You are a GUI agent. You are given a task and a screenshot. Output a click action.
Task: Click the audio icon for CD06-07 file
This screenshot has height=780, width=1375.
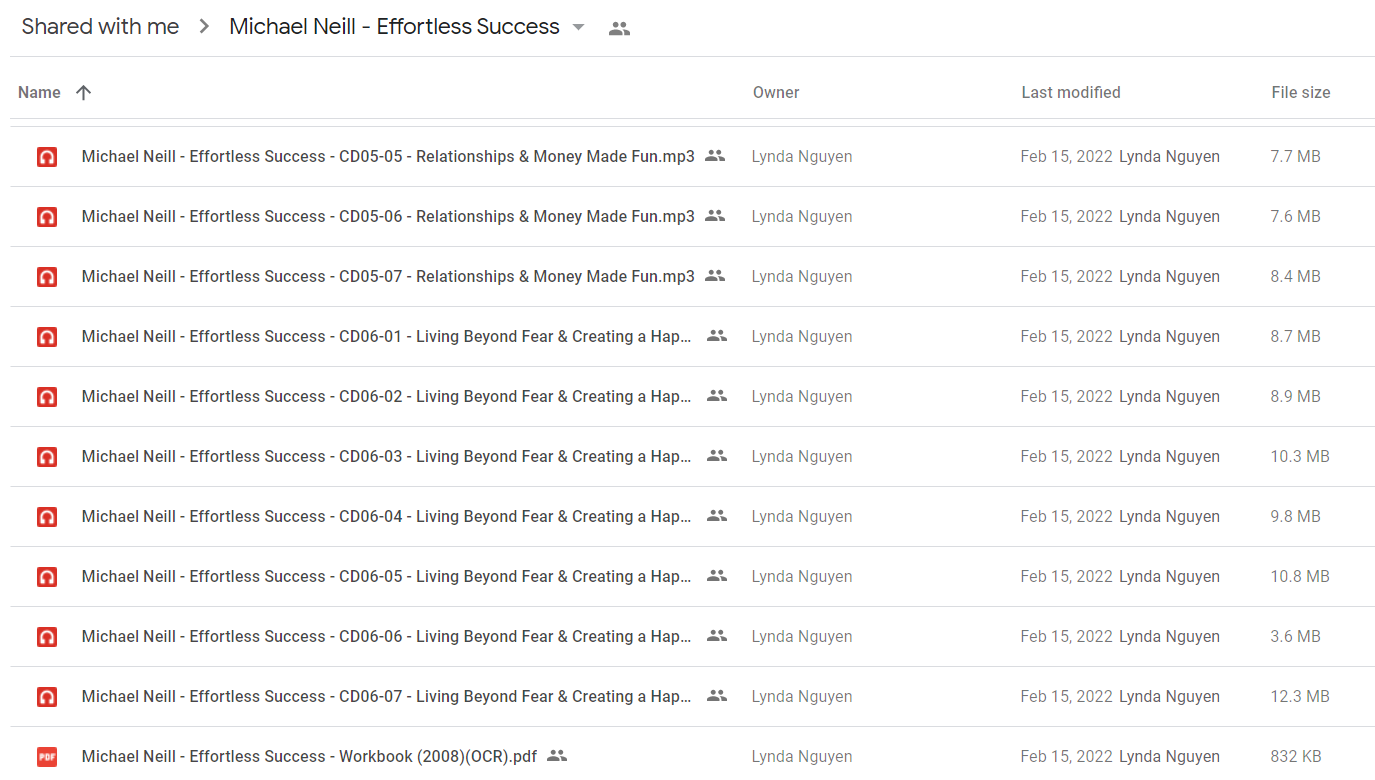[47, 697]
